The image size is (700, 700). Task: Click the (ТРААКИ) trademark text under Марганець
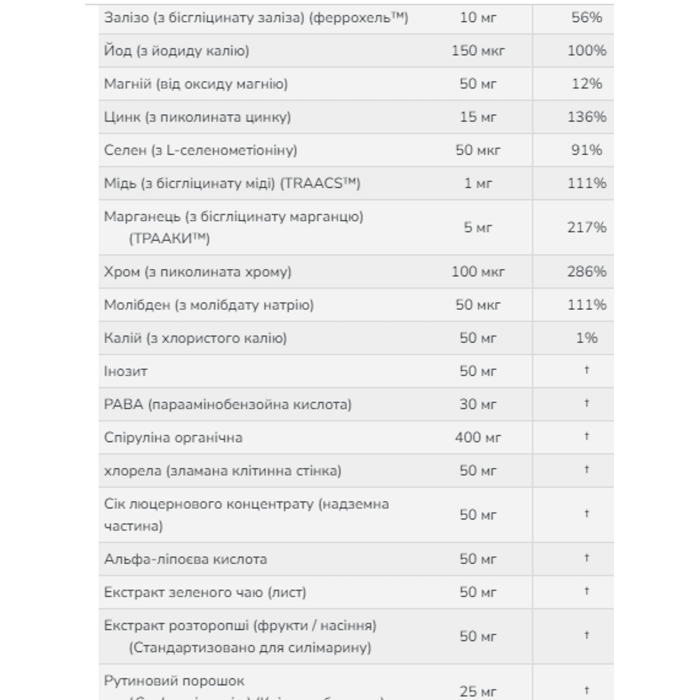[169, 239]
